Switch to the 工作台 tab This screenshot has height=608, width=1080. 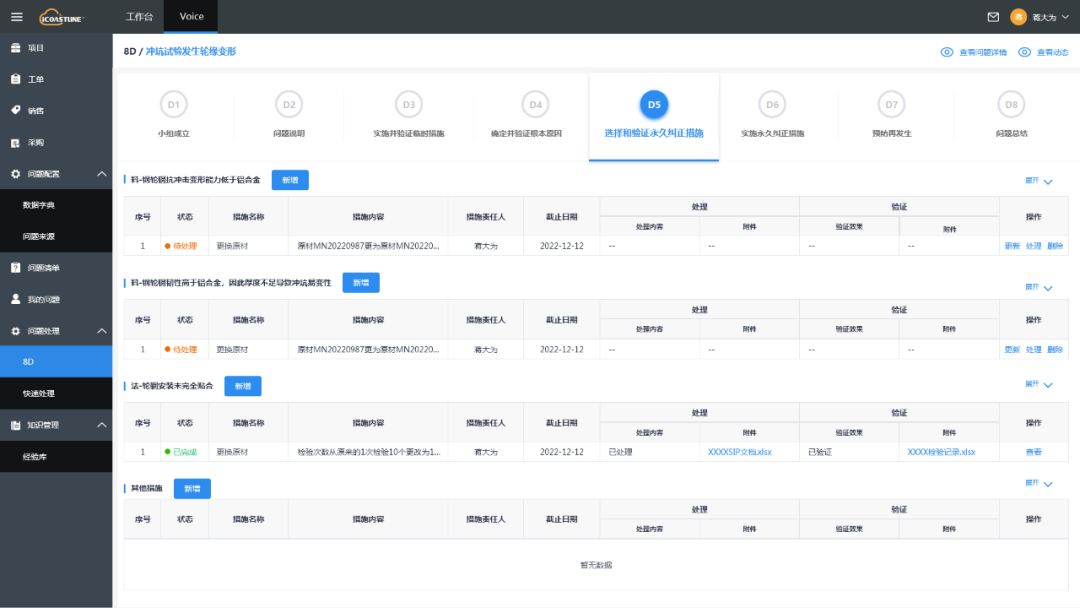coord(140,17)
